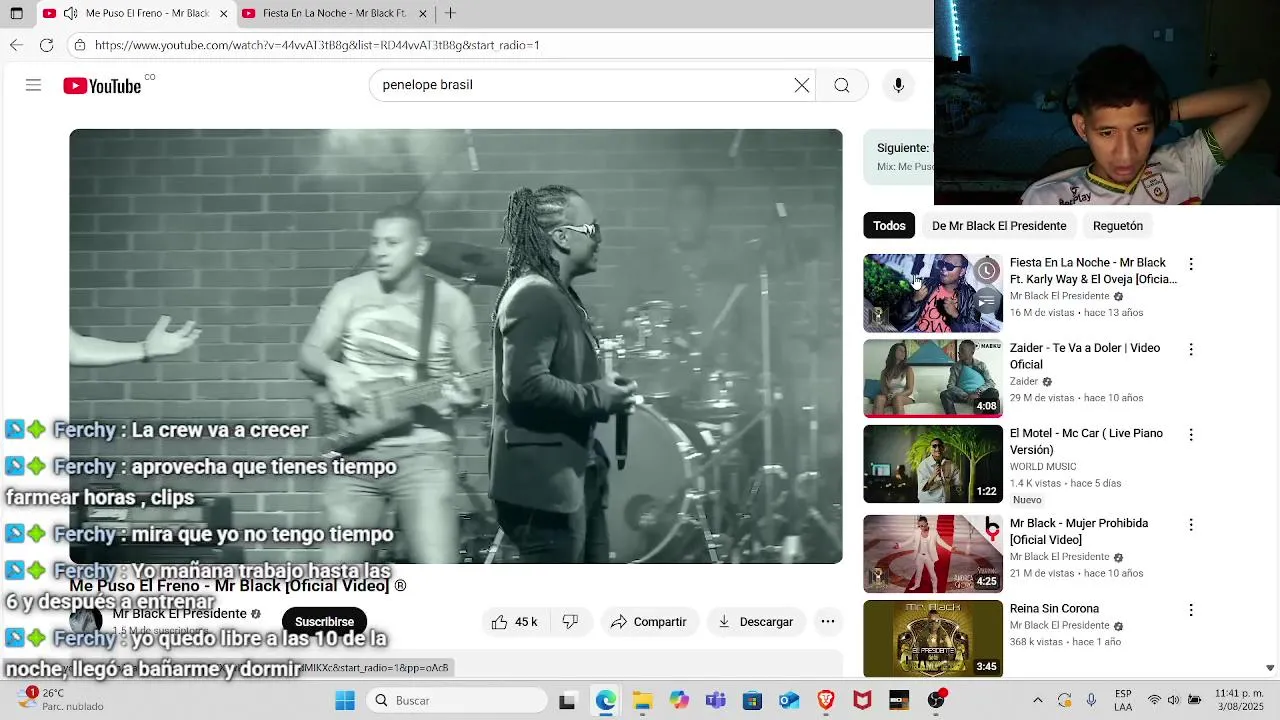Open a new browser tab with plus
The image size is (1280, 720).
click(450, 13)
